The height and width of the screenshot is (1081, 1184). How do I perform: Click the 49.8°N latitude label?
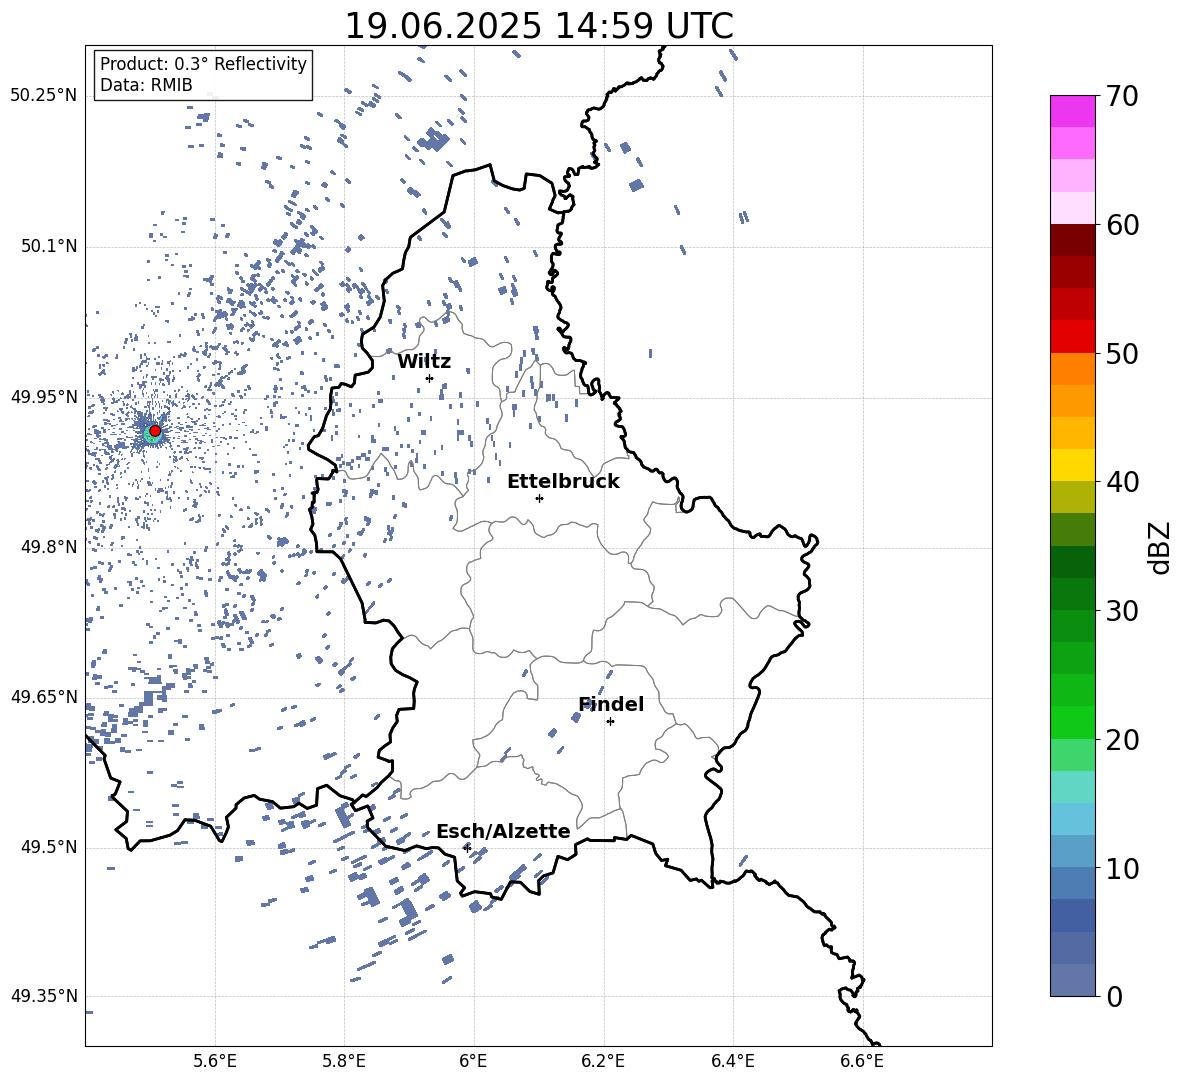pos(49,547)
